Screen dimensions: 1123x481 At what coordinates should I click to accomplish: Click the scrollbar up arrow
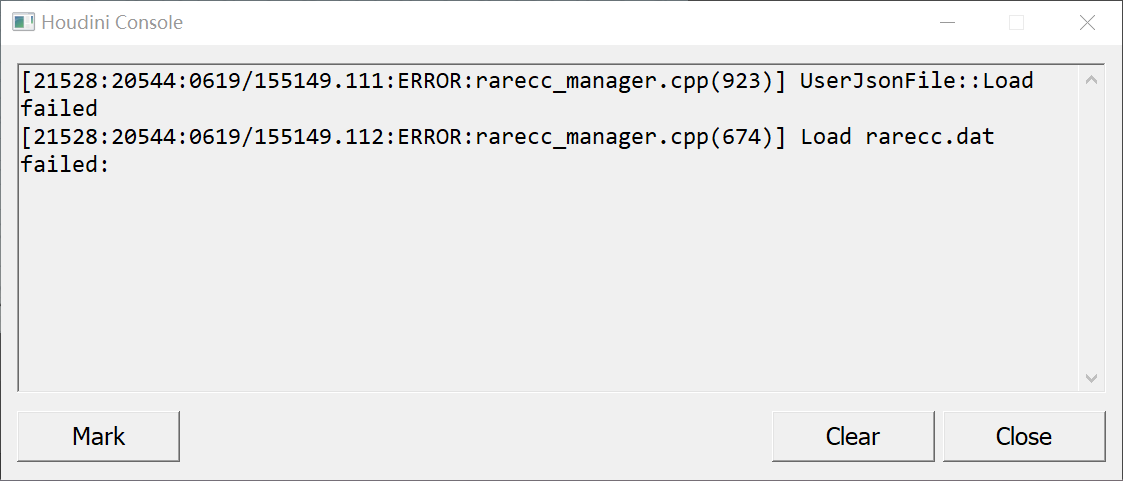1092,80
